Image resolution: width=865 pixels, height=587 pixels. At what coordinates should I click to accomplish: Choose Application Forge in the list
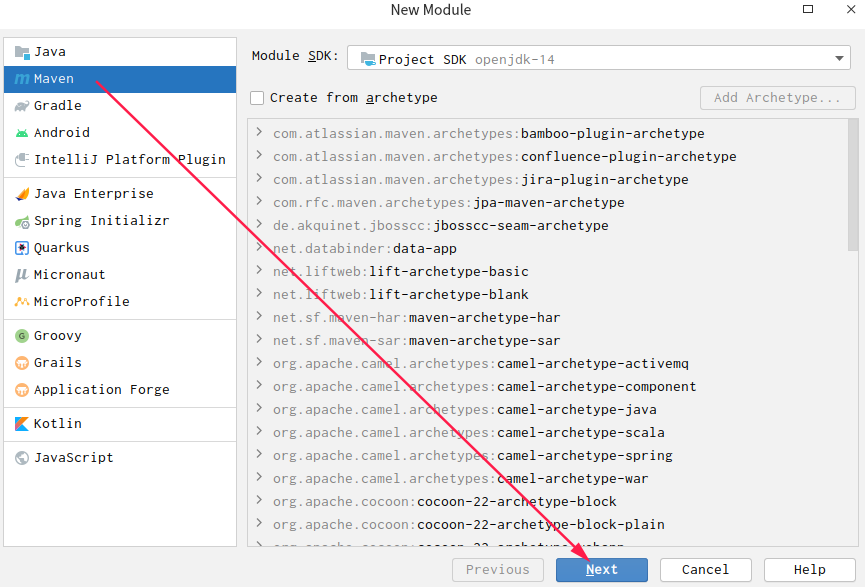tap(120, 390)
